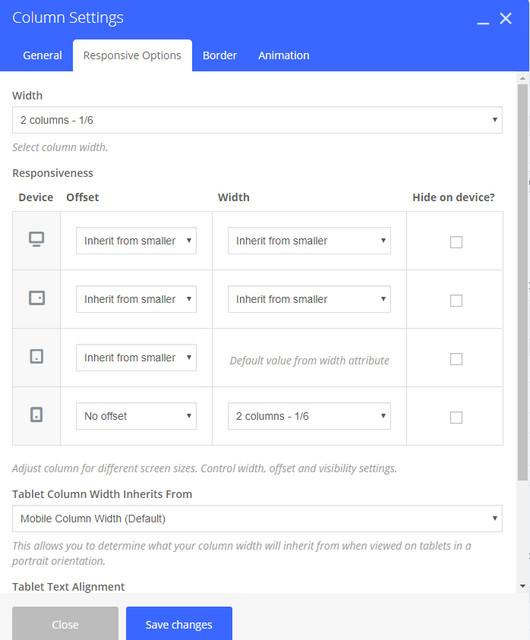The height and width of the screenshot is (640, 530).
Task: Enable hide on desktop device checkbox
Action: coord(456,242)
